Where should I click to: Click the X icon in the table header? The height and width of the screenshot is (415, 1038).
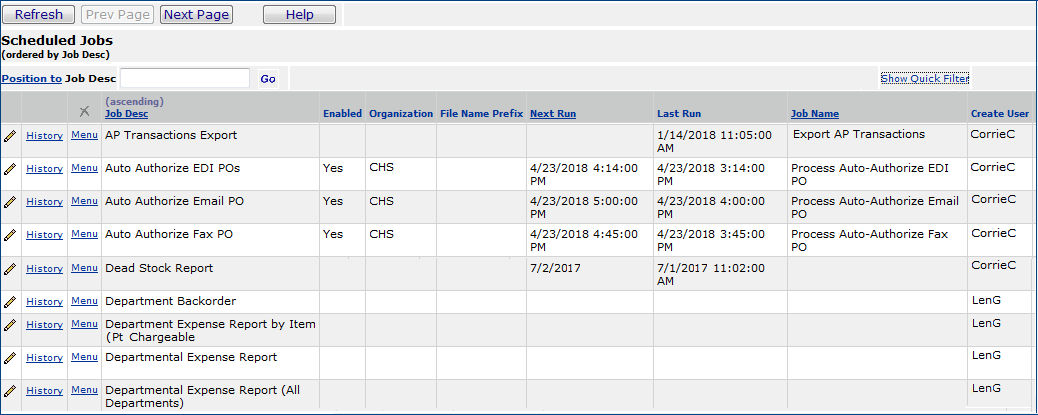coord(84,110)
